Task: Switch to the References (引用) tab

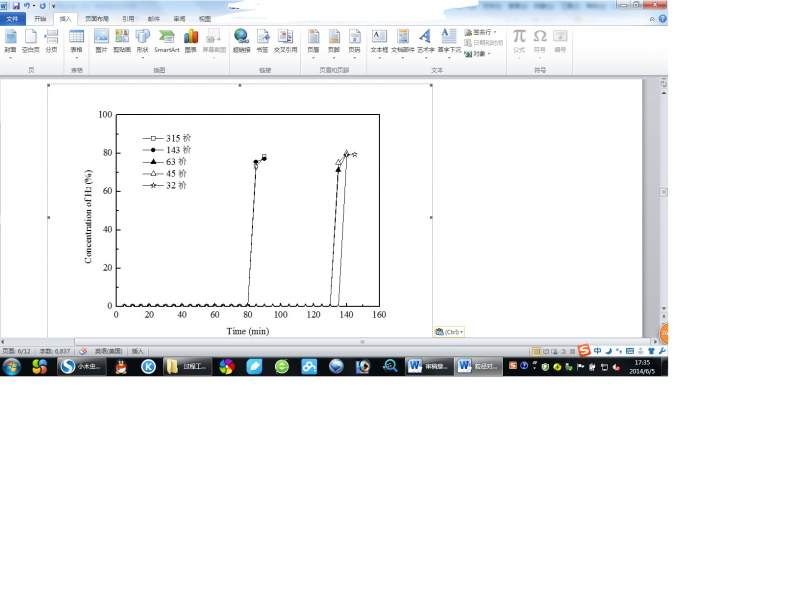Action: click(x=129, y=19)
